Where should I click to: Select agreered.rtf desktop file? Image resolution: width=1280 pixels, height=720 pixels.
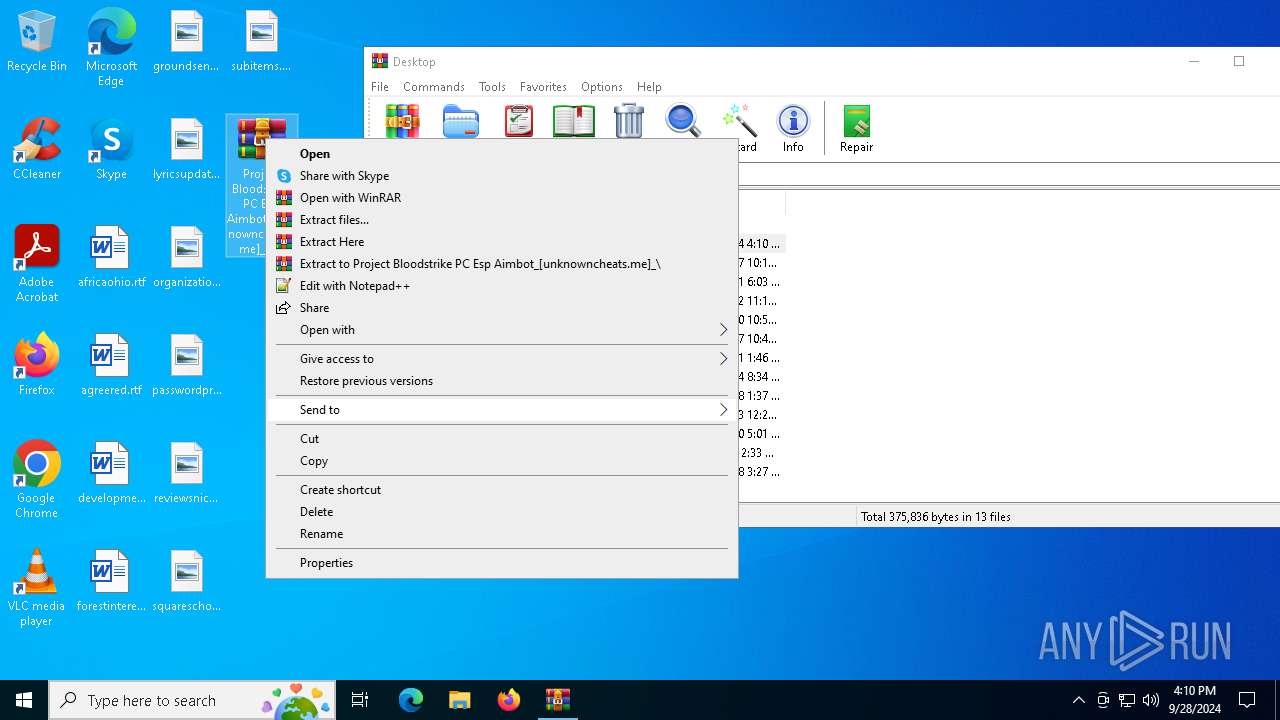point(111,365)
